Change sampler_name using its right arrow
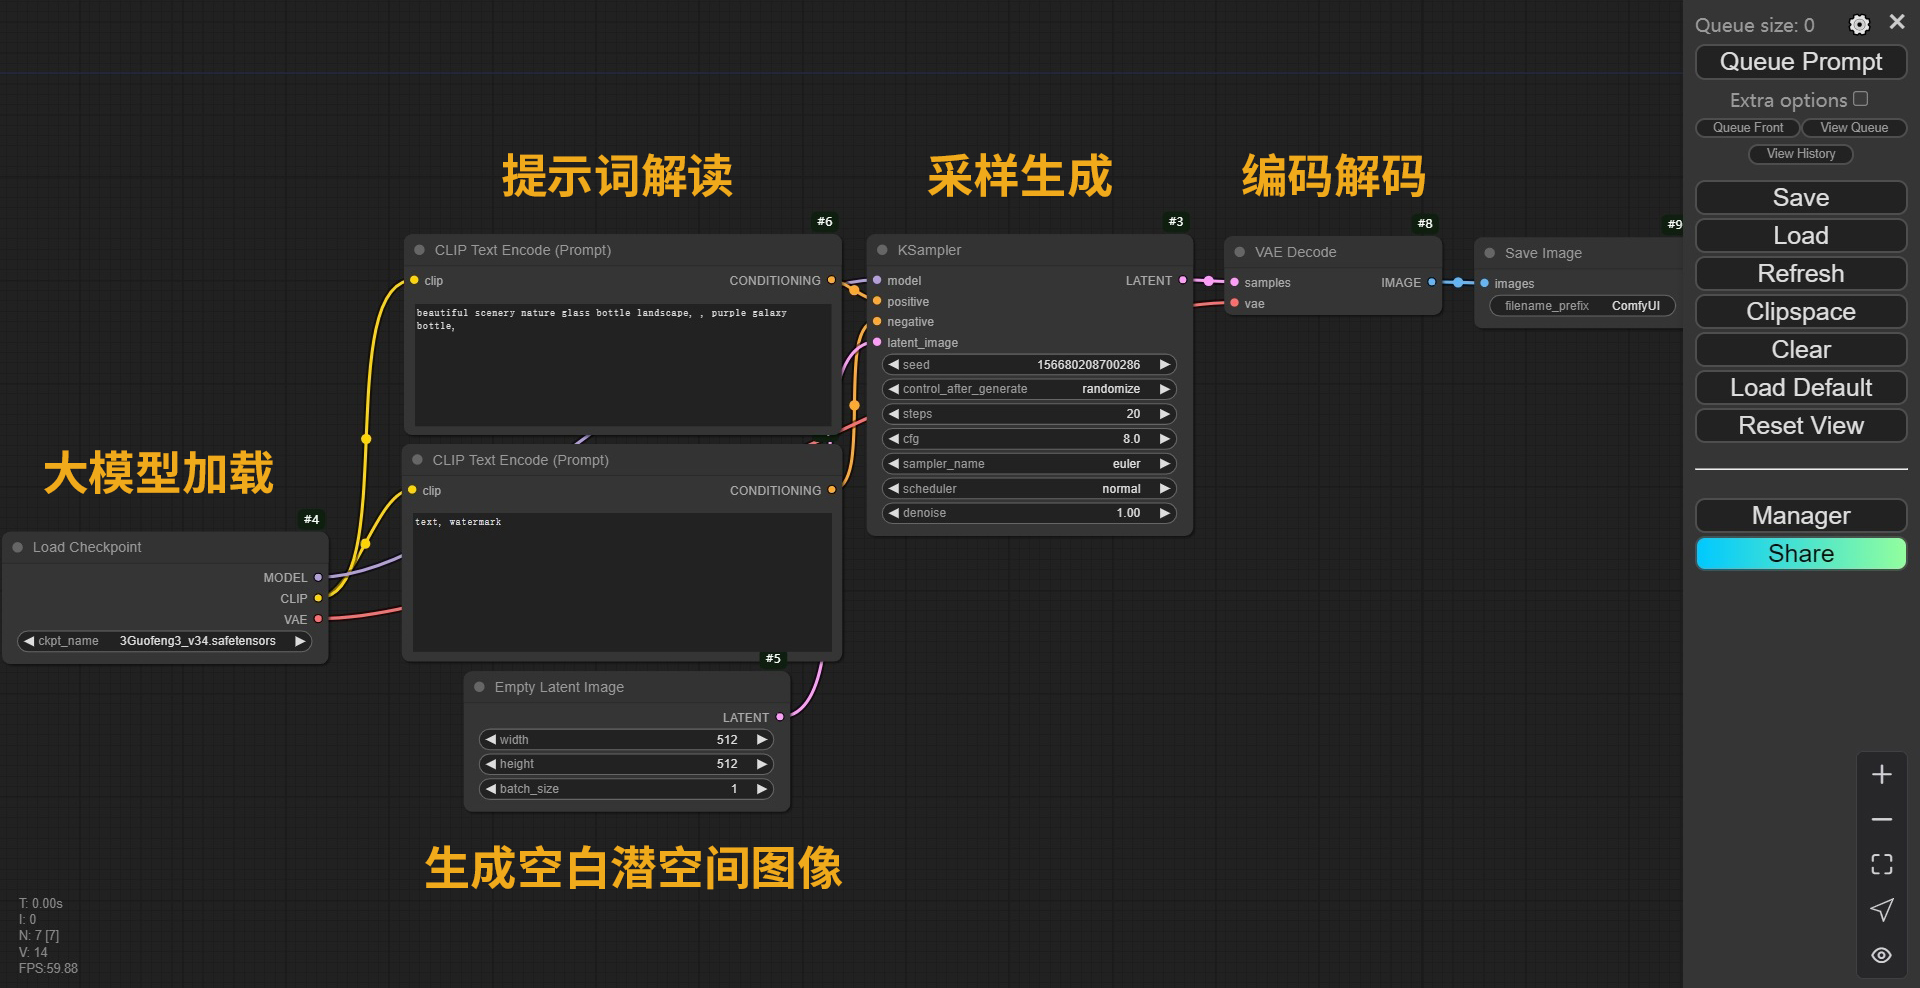This screenshot has width=1920, height=988. click(1164, 463)
